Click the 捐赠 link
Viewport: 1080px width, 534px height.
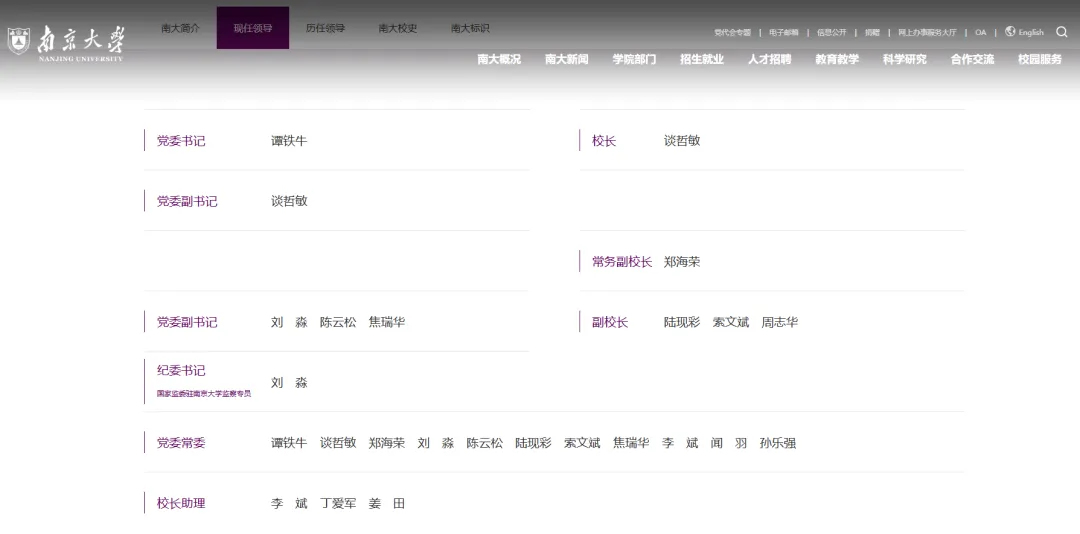click(x=873, y=32)
